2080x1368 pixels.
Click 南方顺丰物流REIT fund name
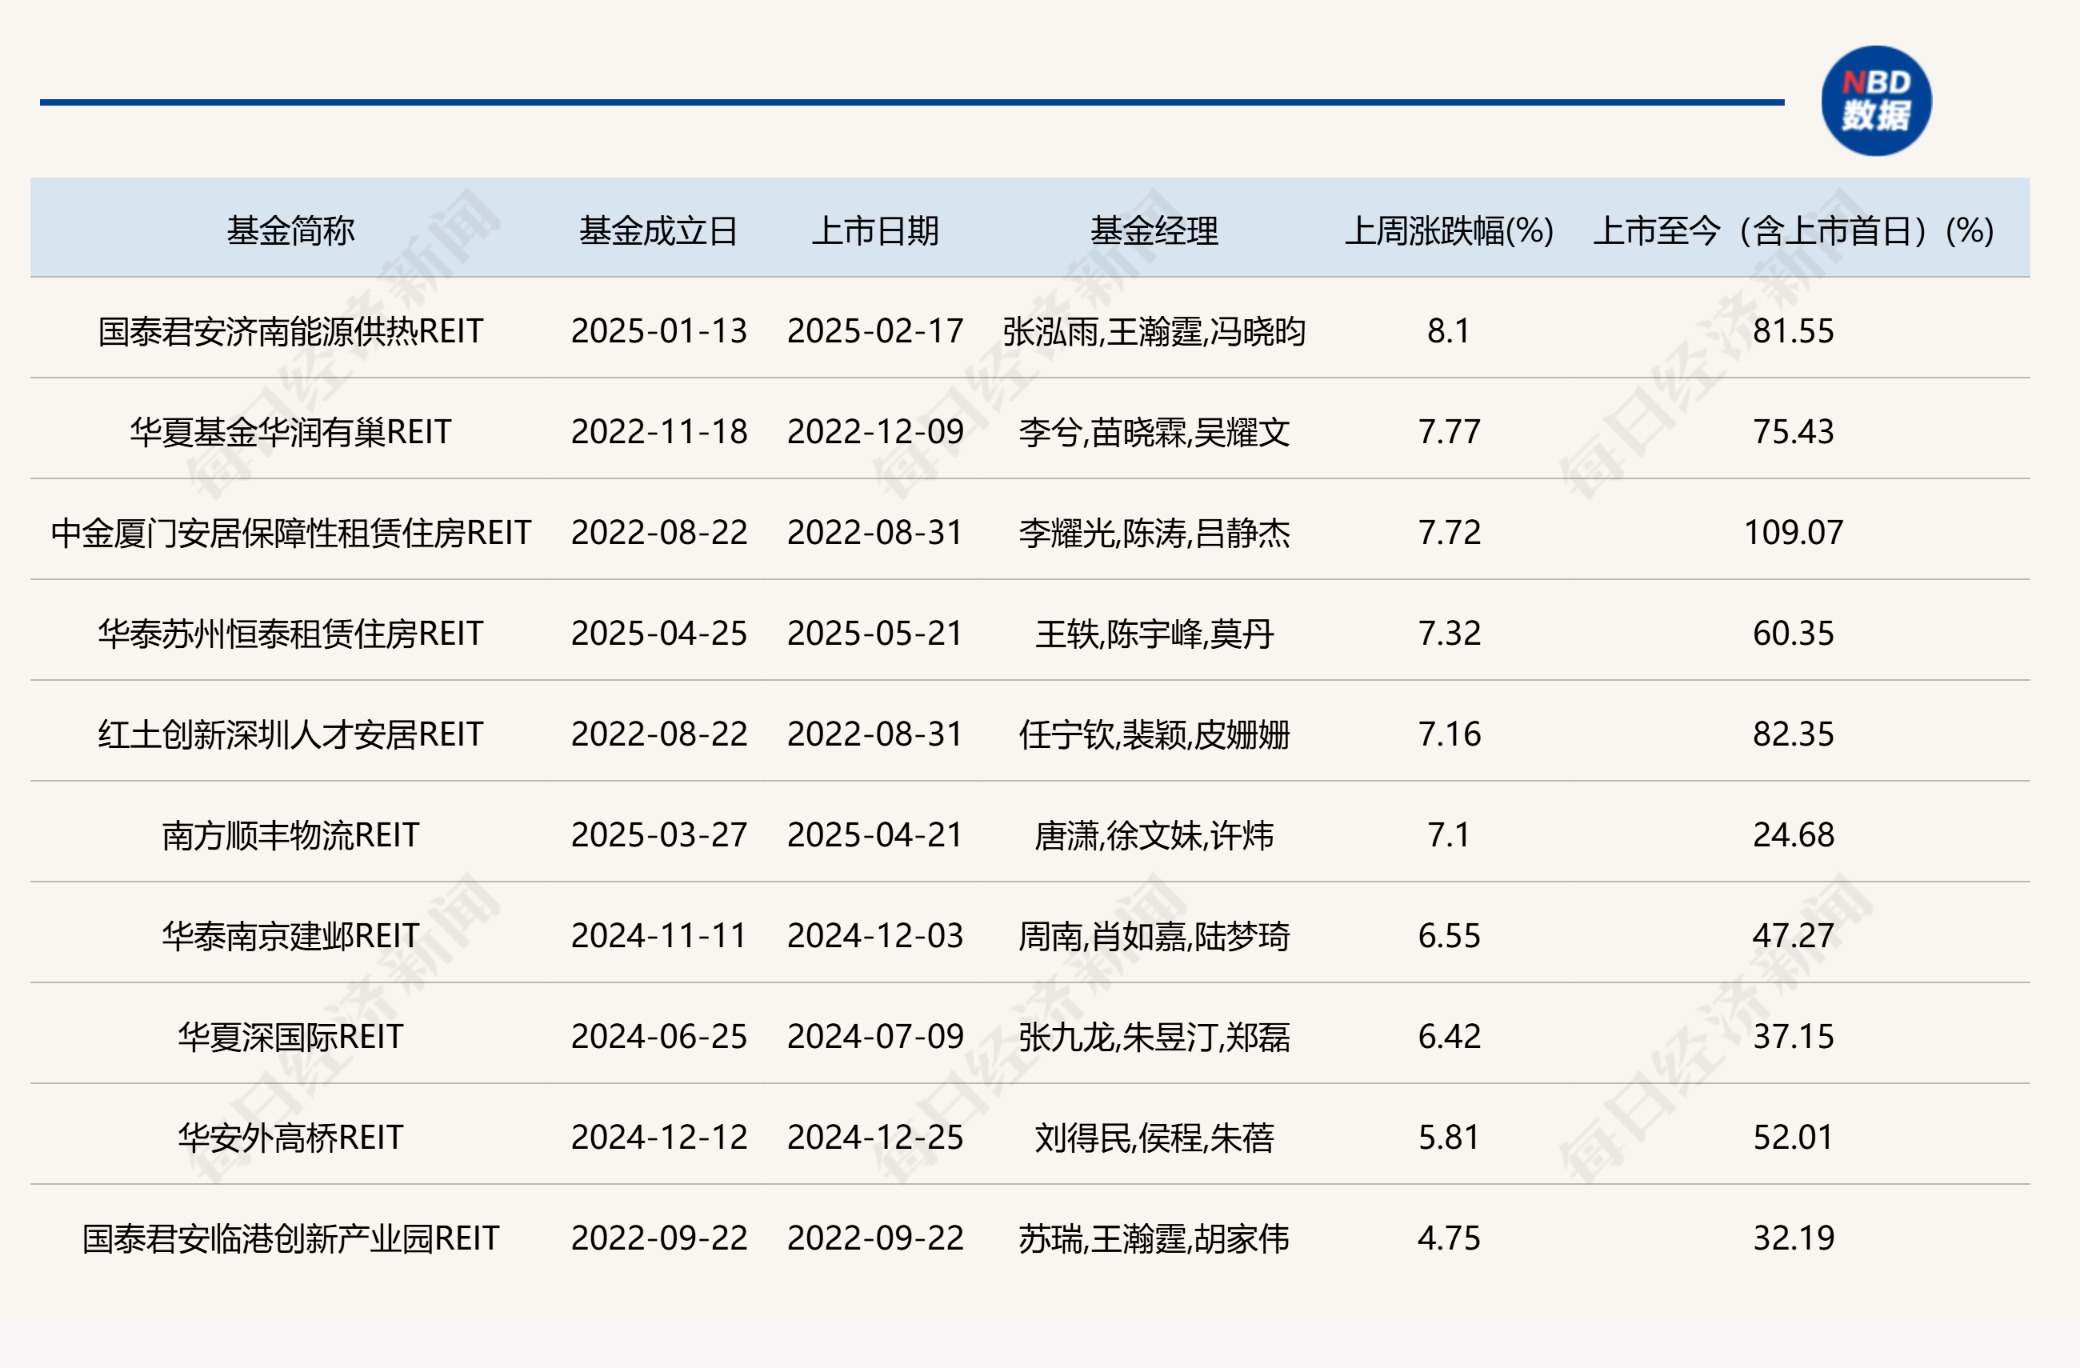[x=291, y=835]
